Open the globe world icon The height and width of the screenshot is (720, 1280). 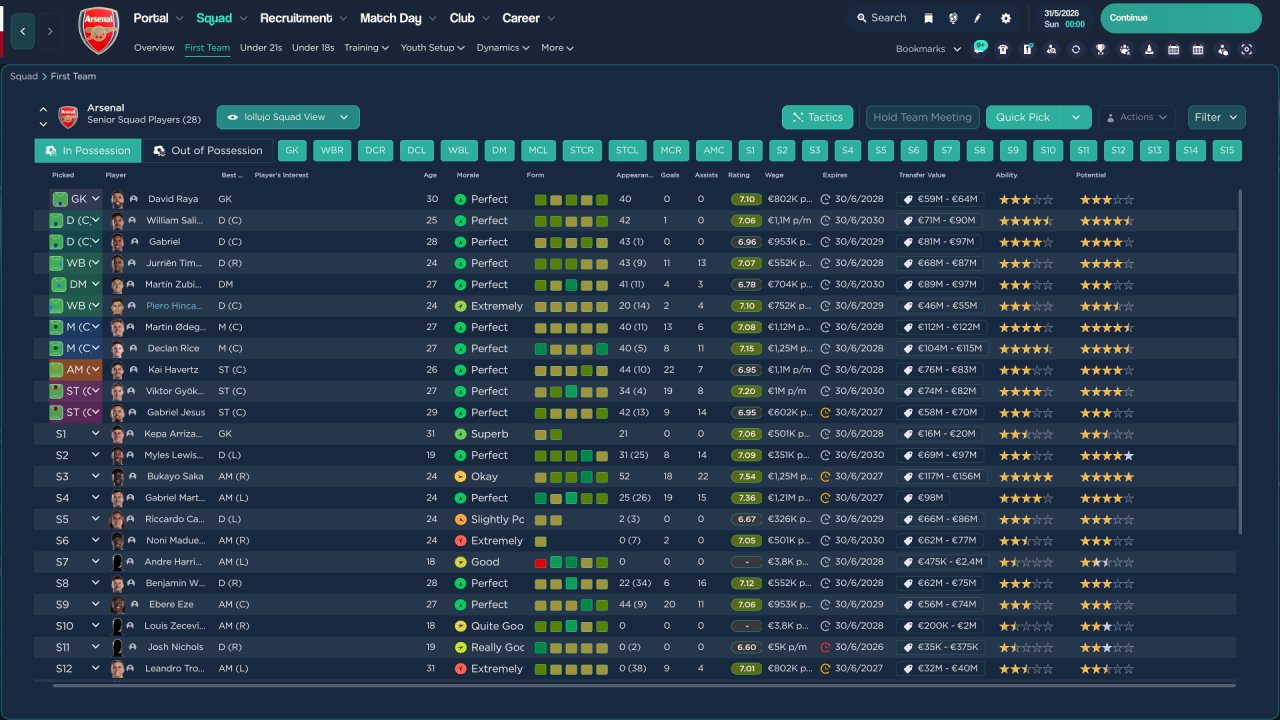point(953,18)
